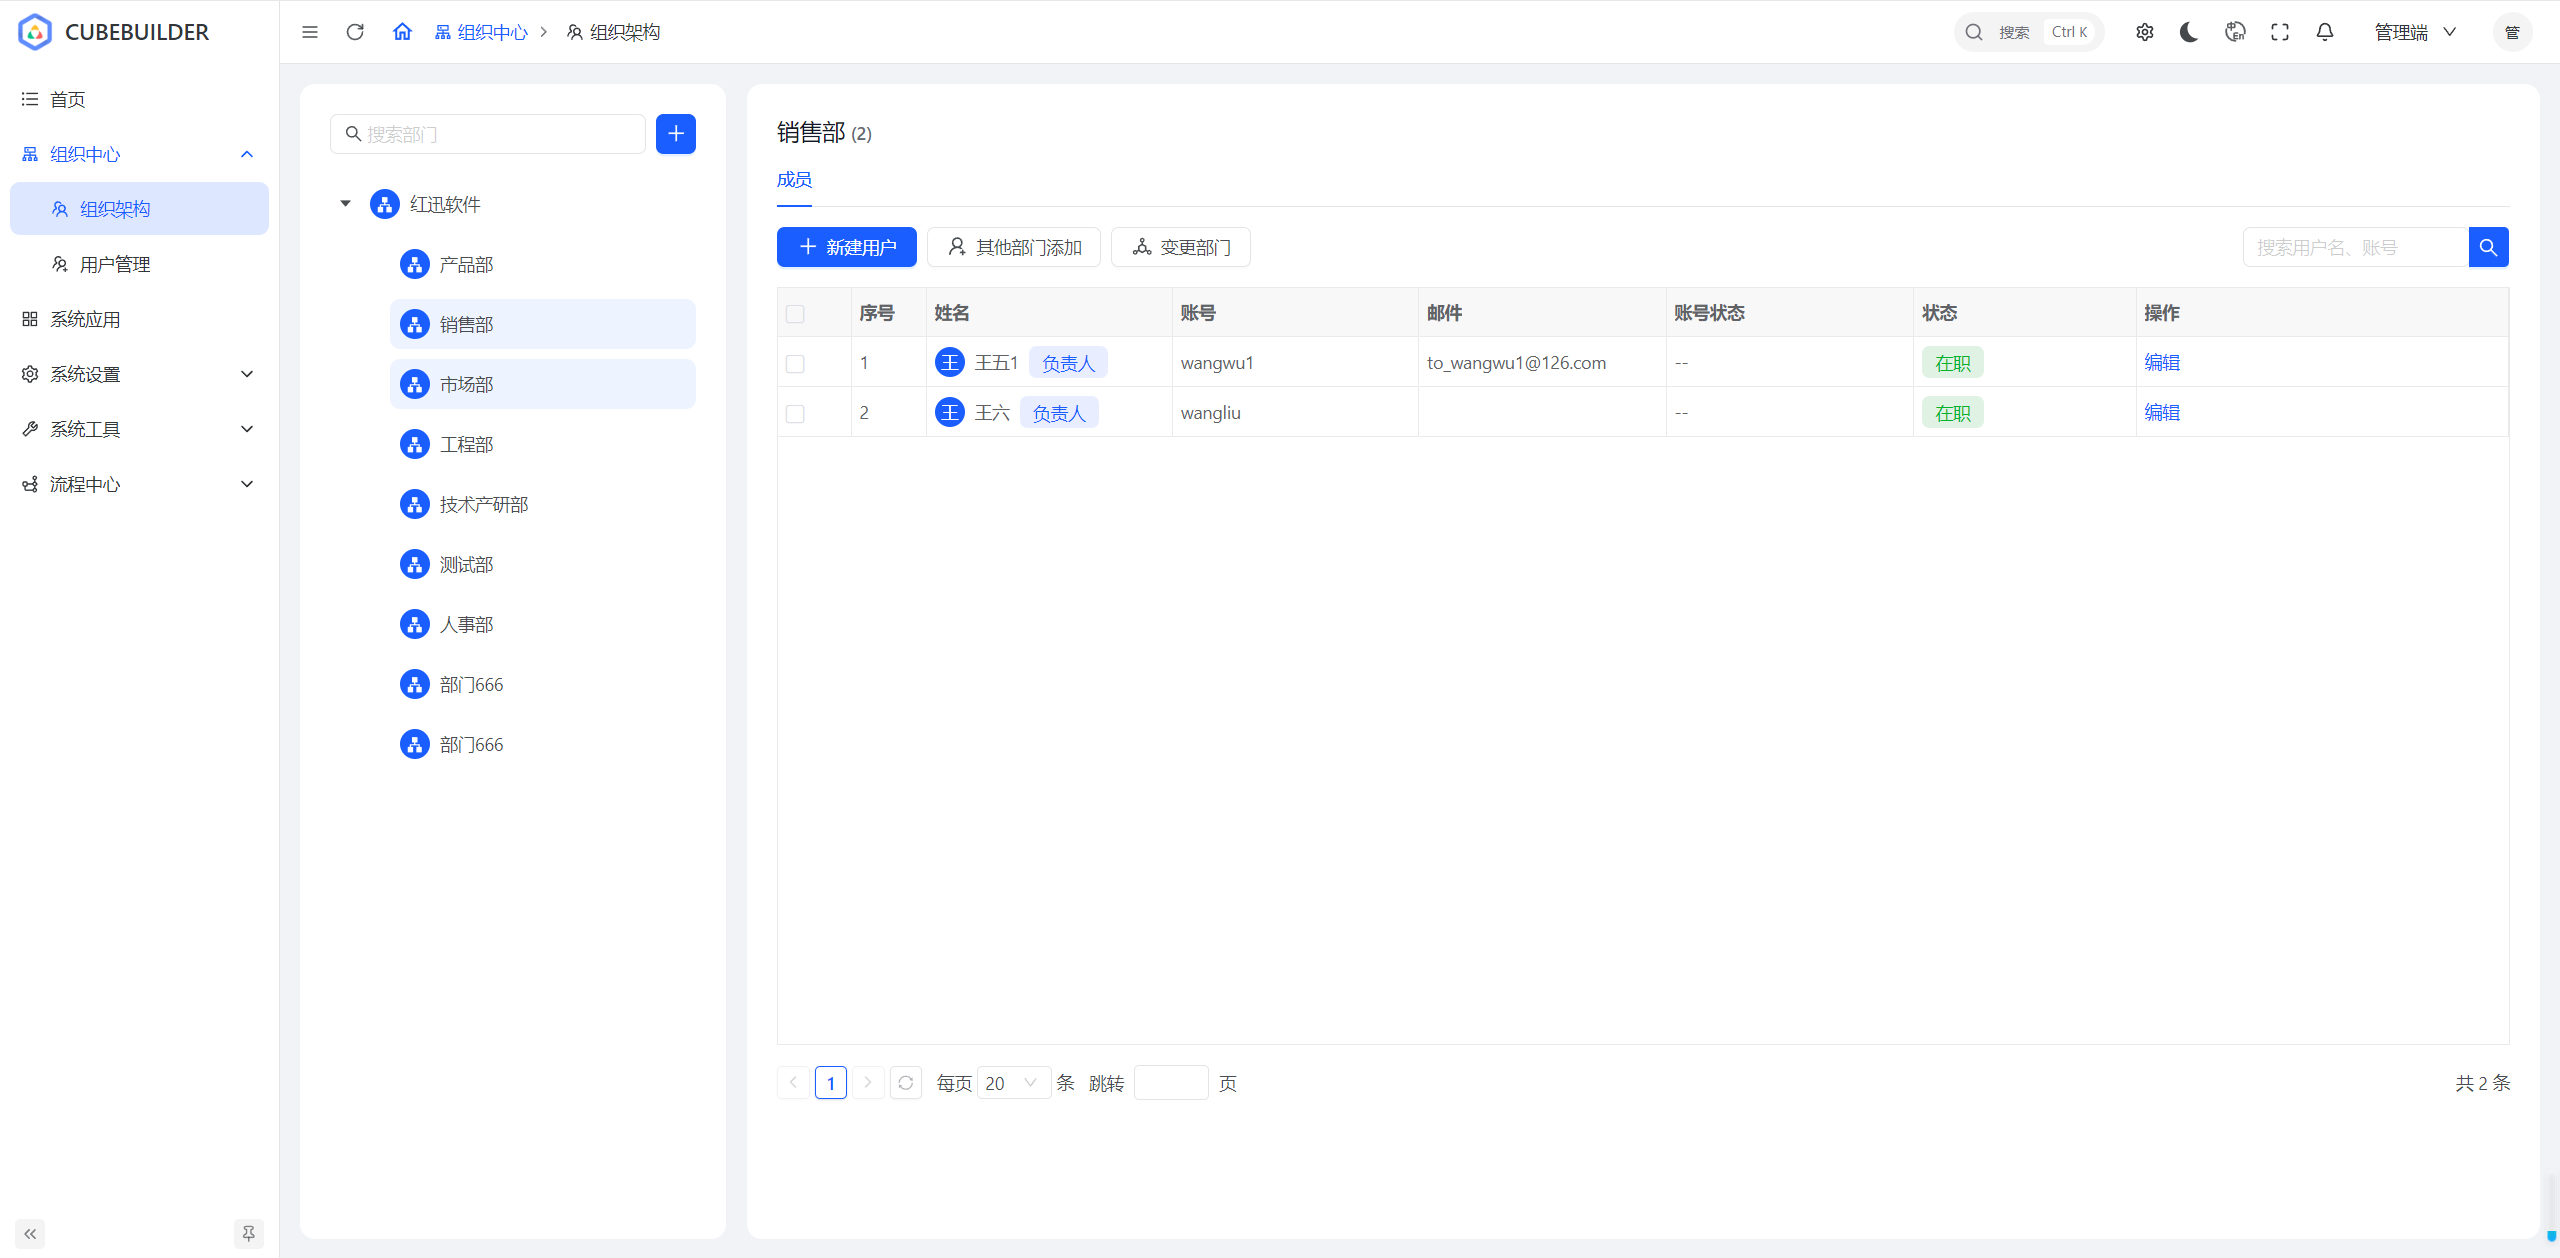The height and width of the screenshot is (1258, 2560).
Task: Check the select-all checkbox in the table header
Action: 795,314
